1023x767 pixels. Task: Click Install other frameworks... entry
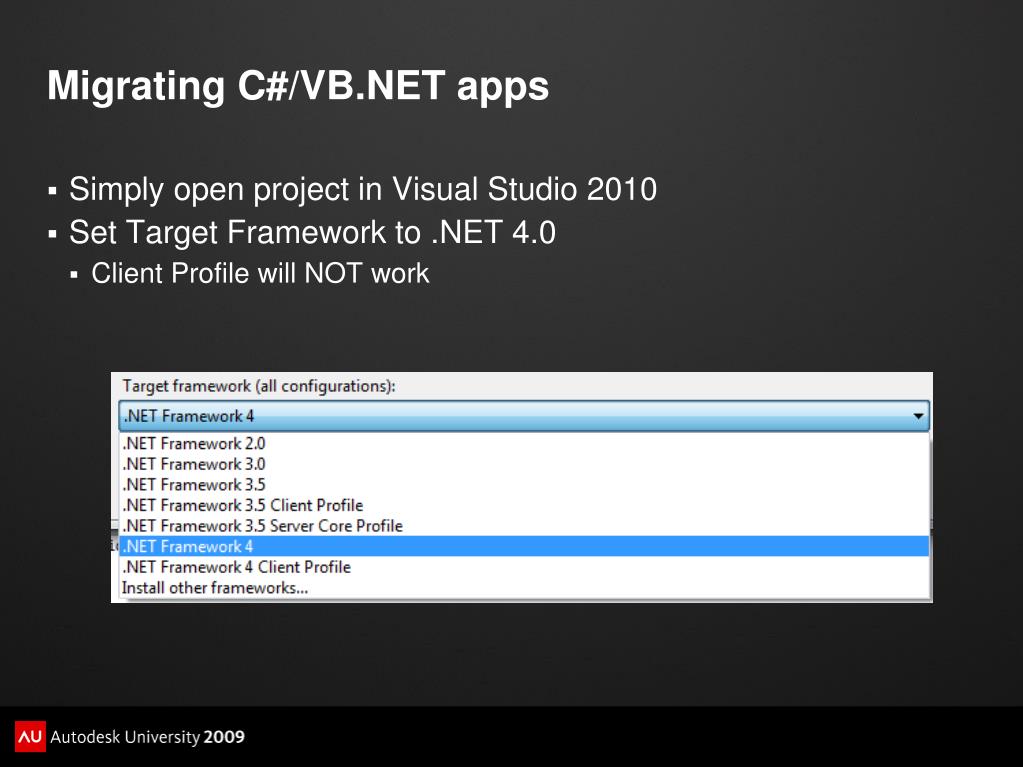(525, 588)
